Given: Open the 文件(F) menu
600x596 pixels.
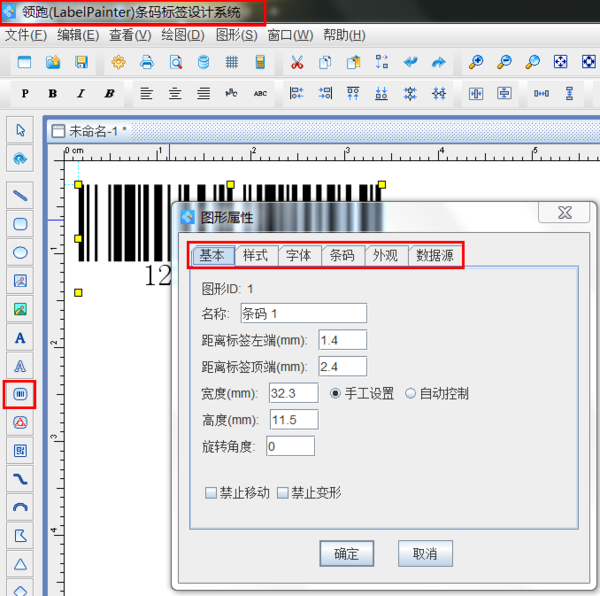Looking at the screenshot, I should [x=26, y=35].
